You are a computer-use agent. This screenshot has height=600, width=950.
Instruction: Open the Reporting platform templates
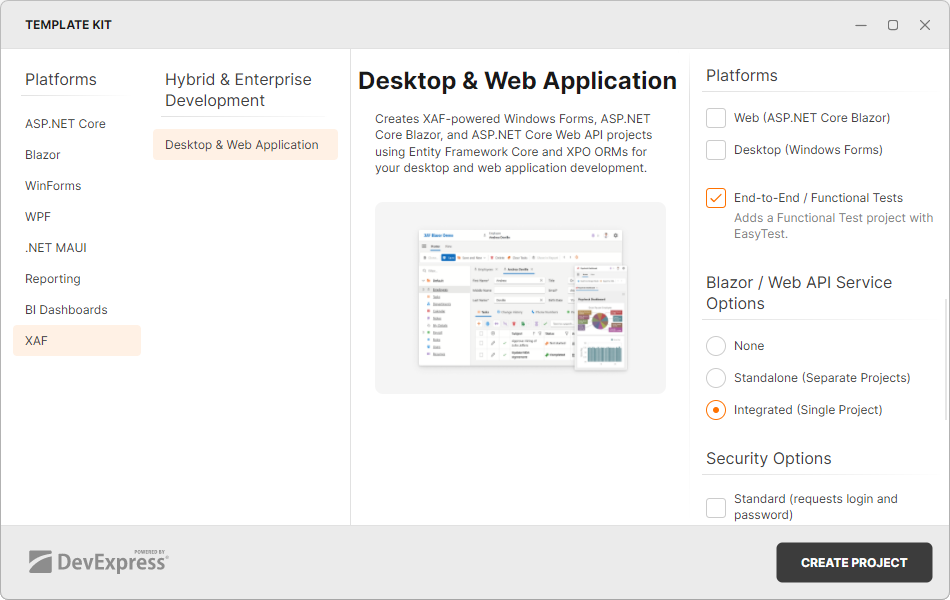click(52, 278)
